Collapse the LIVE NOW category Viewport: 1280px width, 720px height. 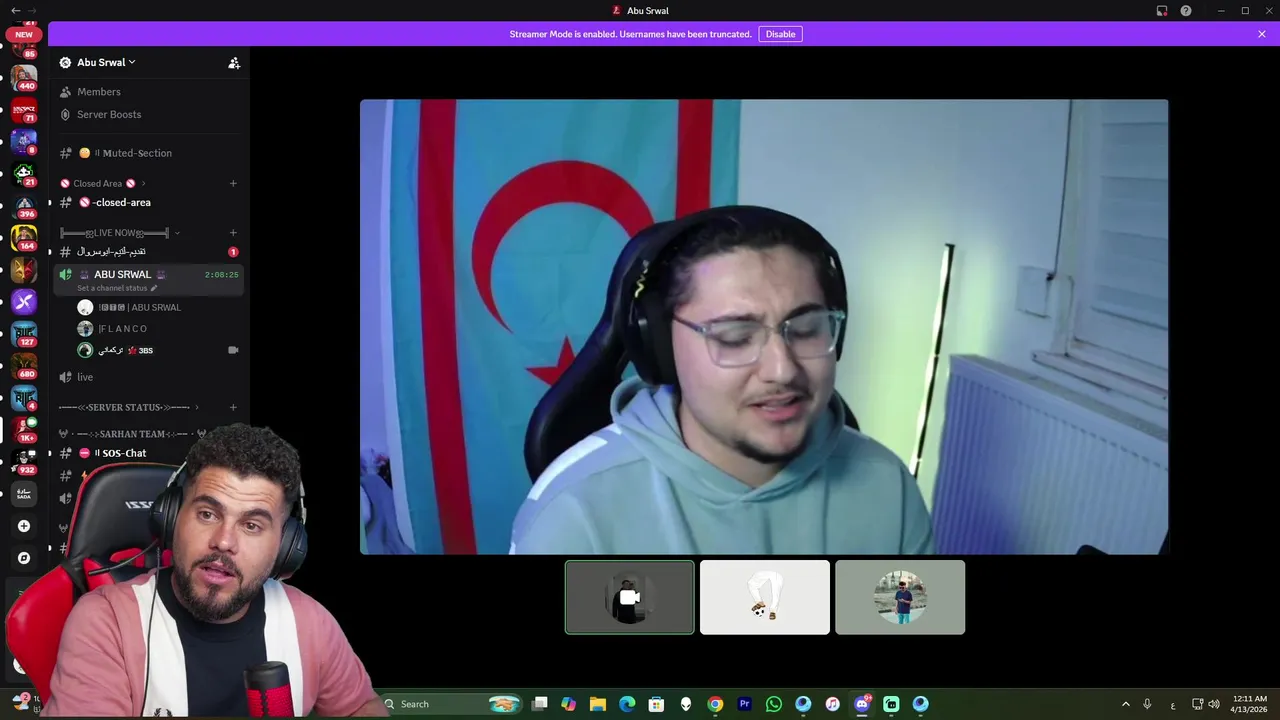[x=120, y=233]
